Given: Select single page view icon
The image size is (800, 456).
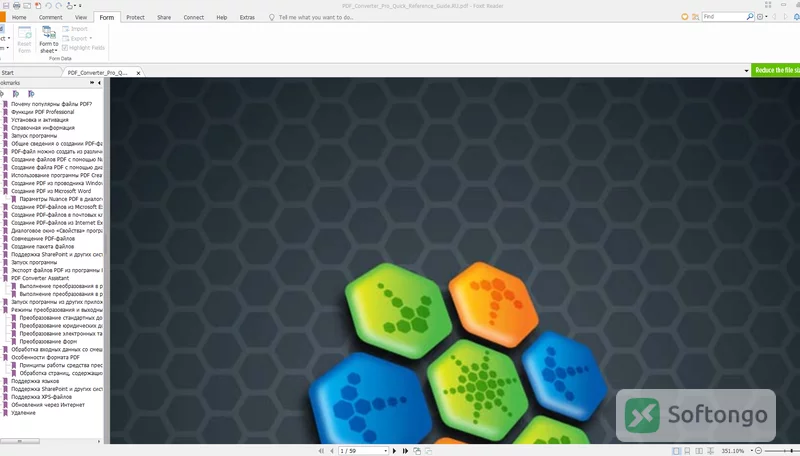Looking at the screenshot, I should [x=676, y=451].
